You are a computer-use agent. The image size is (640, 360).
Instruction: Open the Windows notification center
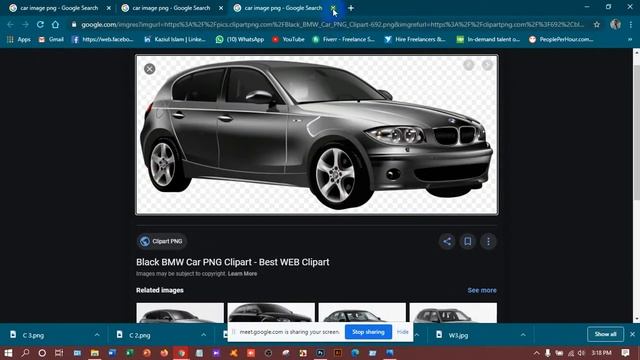[625, 353]
